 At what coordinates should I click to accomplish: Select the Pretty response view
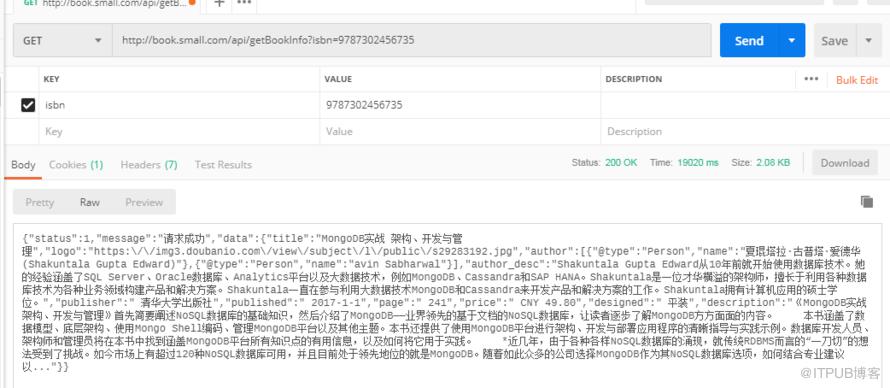pyautogui.click(x=39, y=202)
